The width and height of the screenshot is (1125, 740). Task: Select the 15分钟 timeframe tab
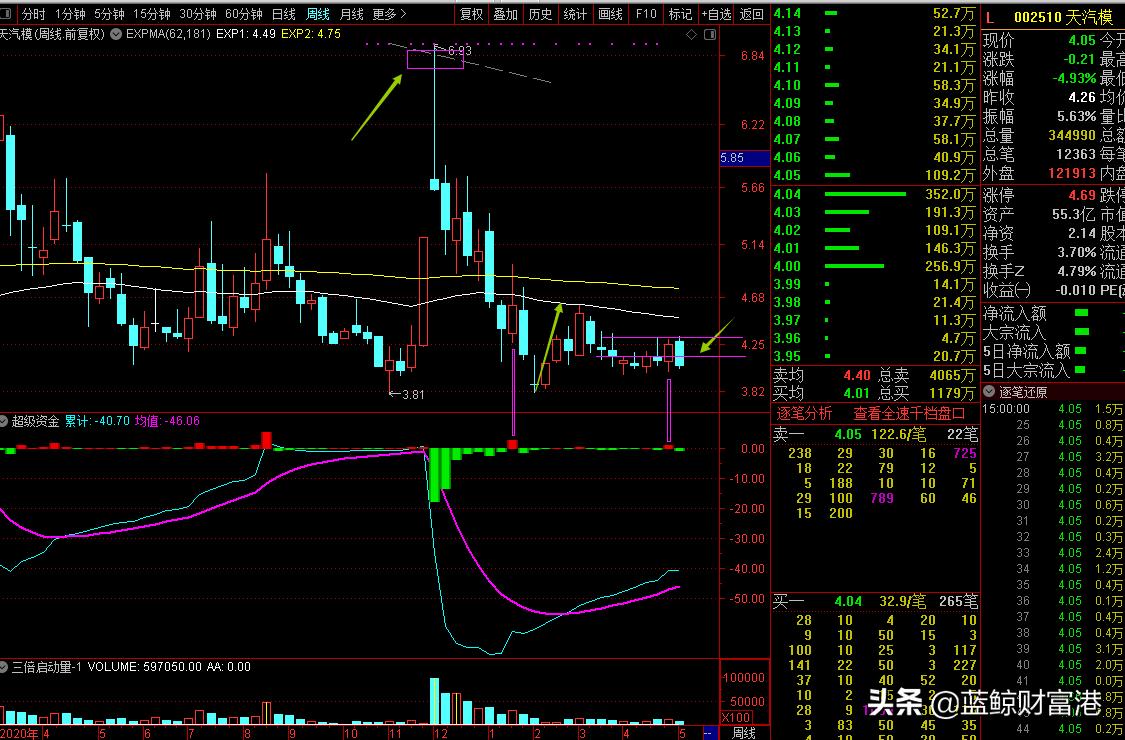(151, 14)
